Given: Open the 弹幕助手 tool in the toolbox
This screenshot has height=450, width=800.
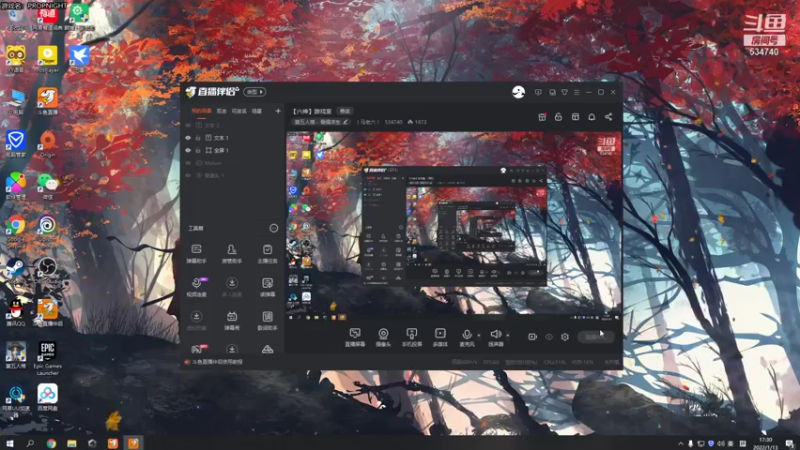Looking at the screenshot, I should (196, 253).
